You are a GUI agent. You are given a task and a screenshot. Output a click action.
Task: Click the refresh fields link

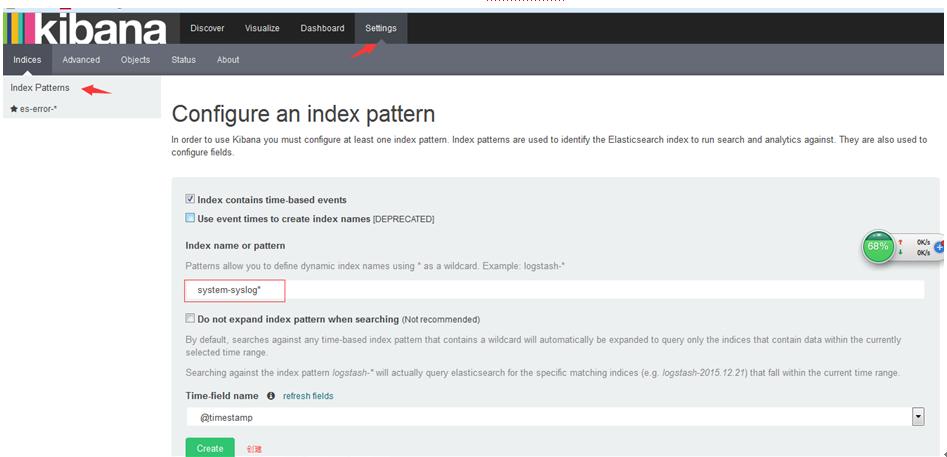coord(308,396)
